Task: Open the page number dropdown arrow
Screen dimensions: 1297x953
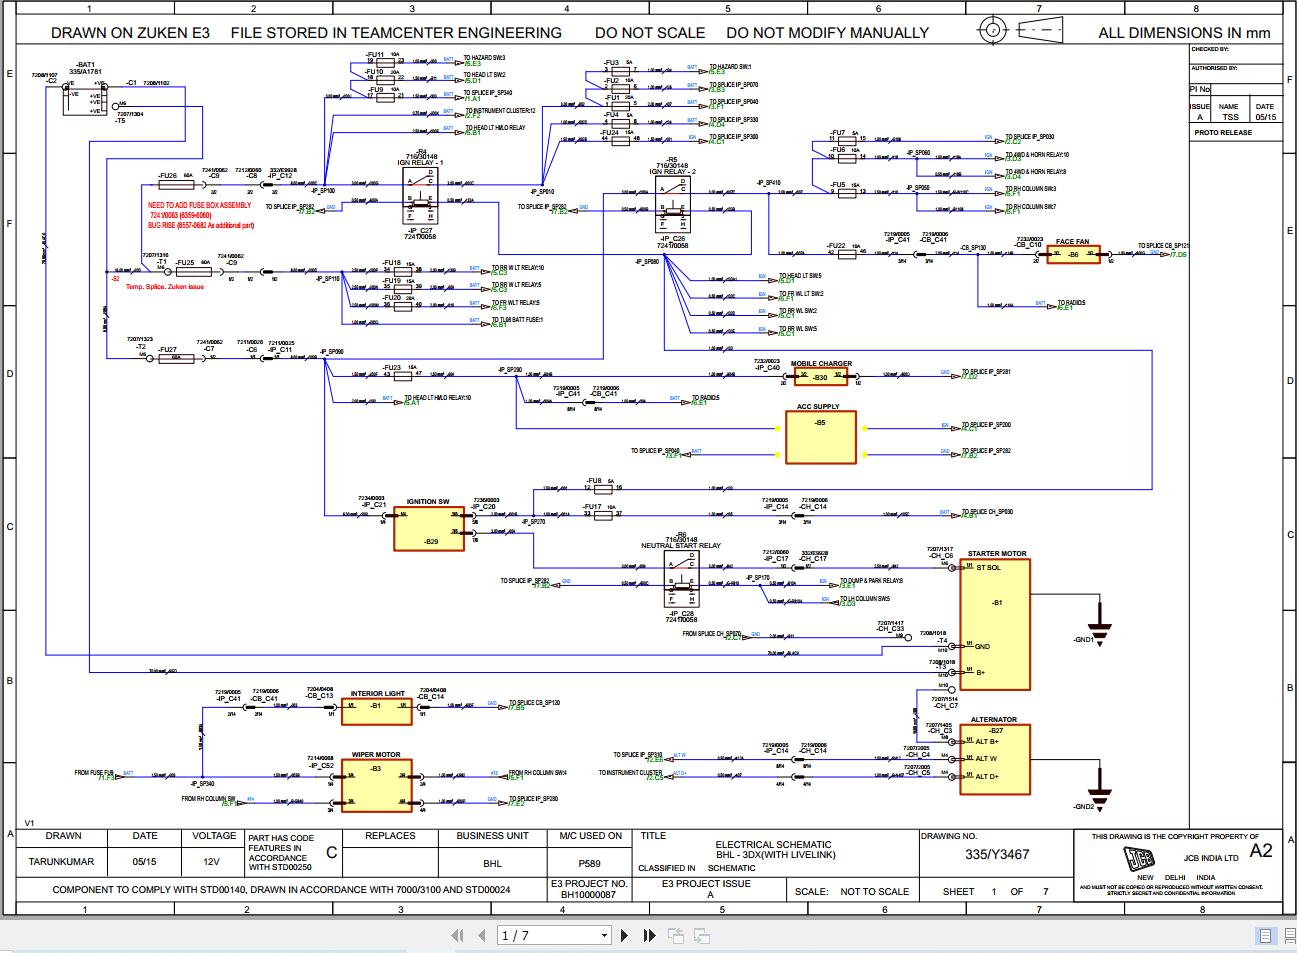Action: coord(604,936)
